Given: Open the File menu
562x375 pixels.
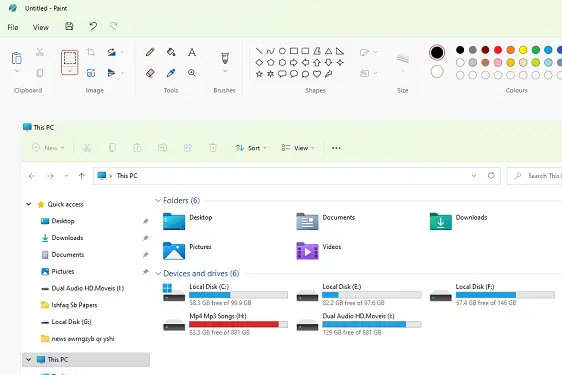Looking at the screenshot, I should [x=13, y=27].
